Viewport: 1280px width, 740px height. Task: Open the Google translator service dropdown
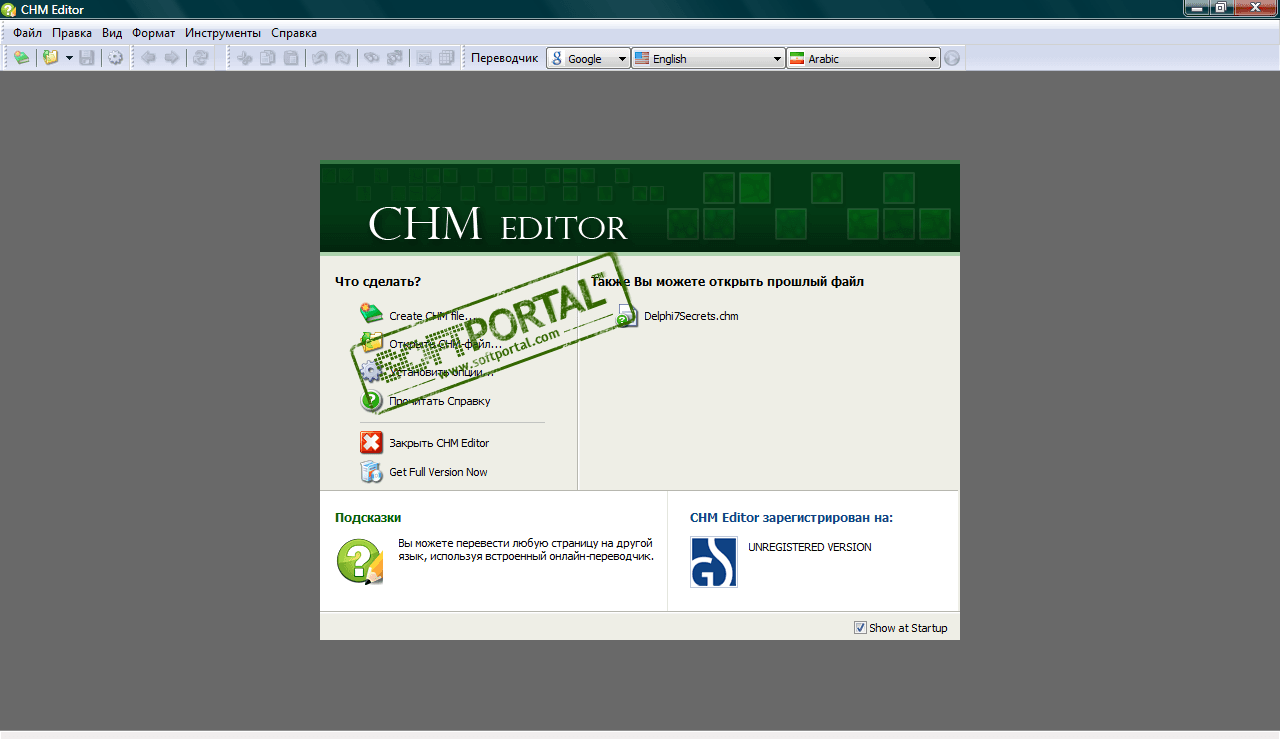pos(588,58)
